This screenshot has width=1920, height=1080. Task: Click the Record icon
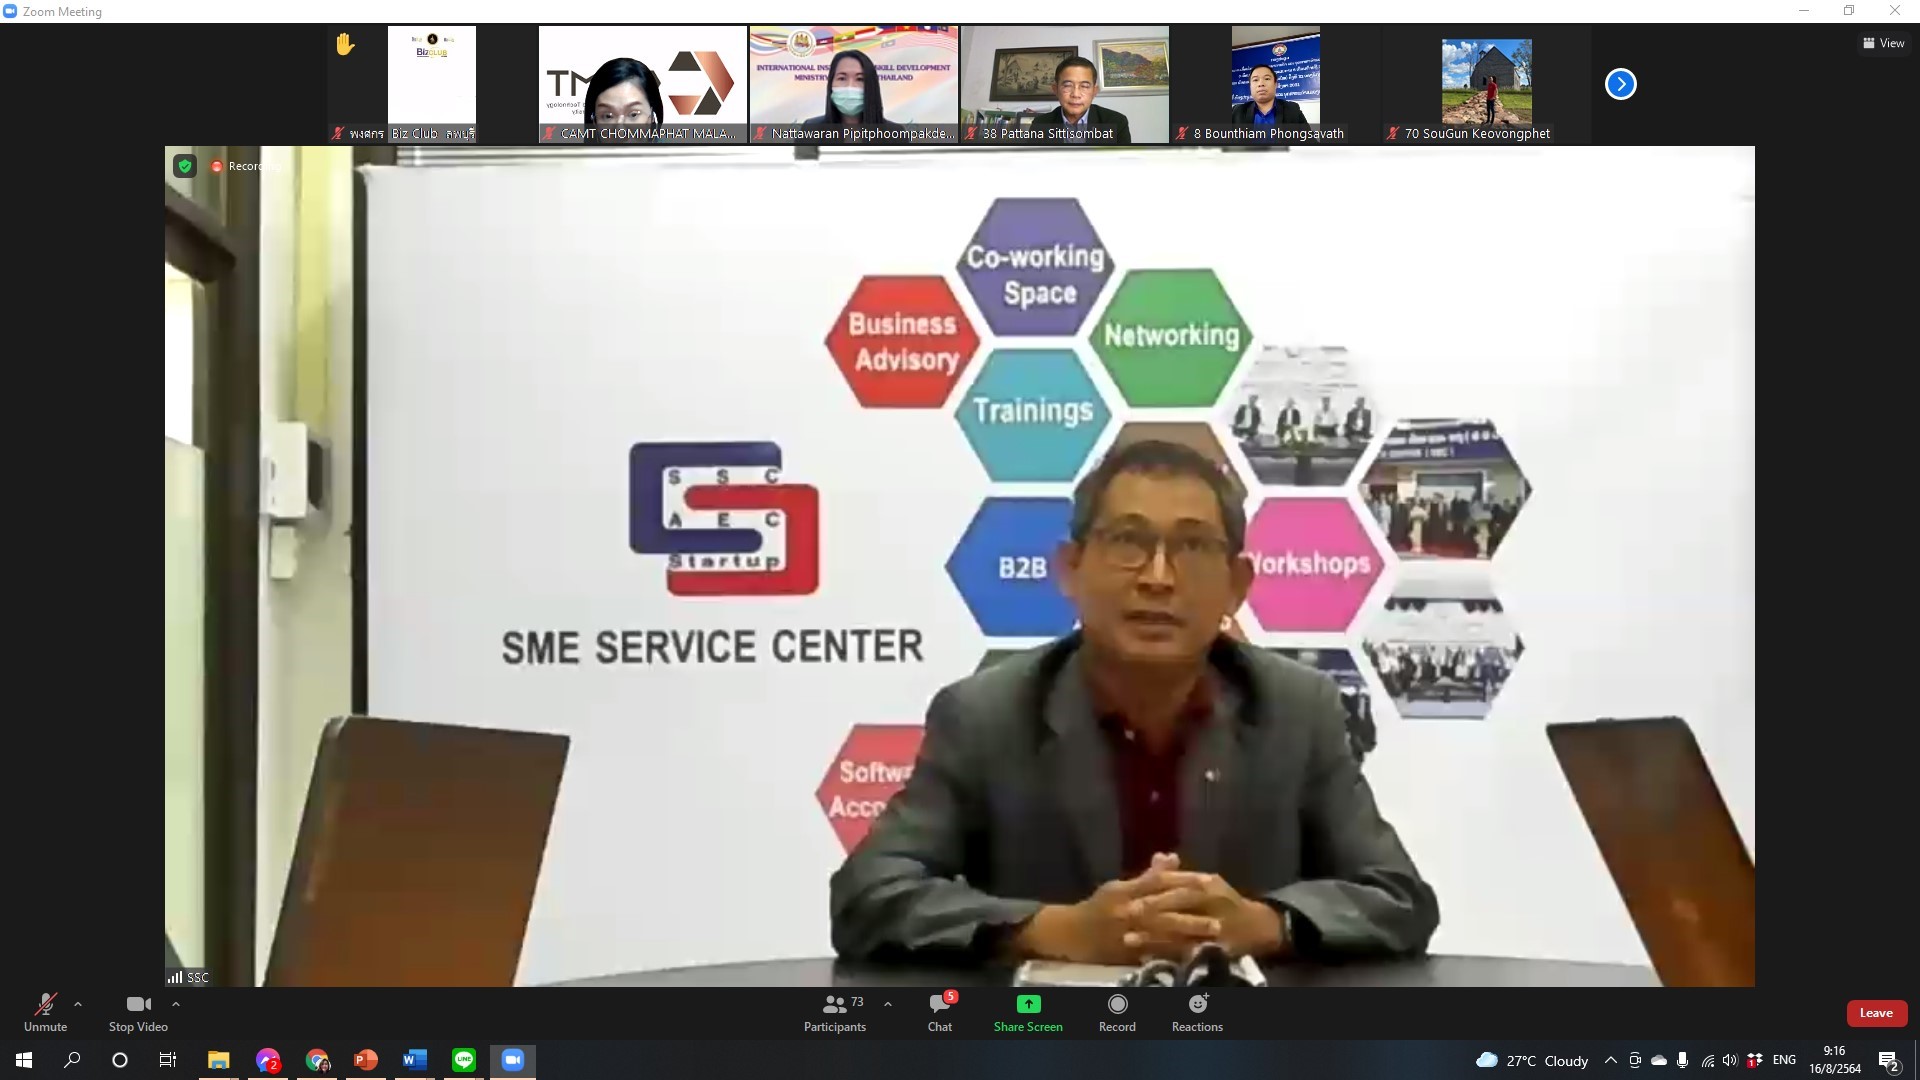point(1117,1004)
